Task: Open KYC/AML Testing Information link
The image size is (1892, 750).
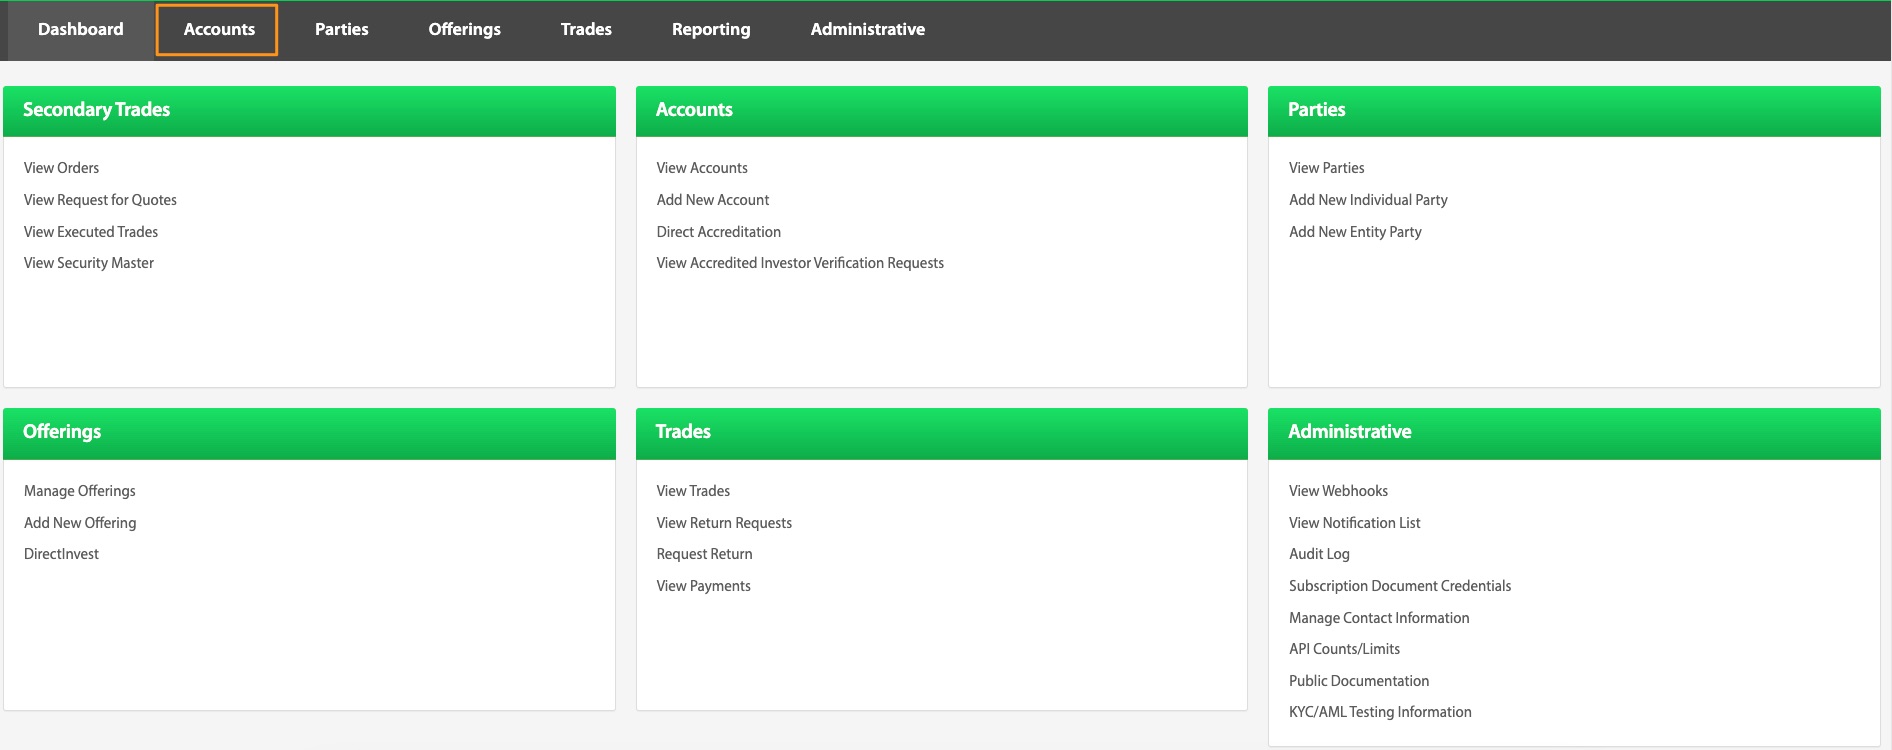Action: pyautogui.click(x=1380, y=712)
